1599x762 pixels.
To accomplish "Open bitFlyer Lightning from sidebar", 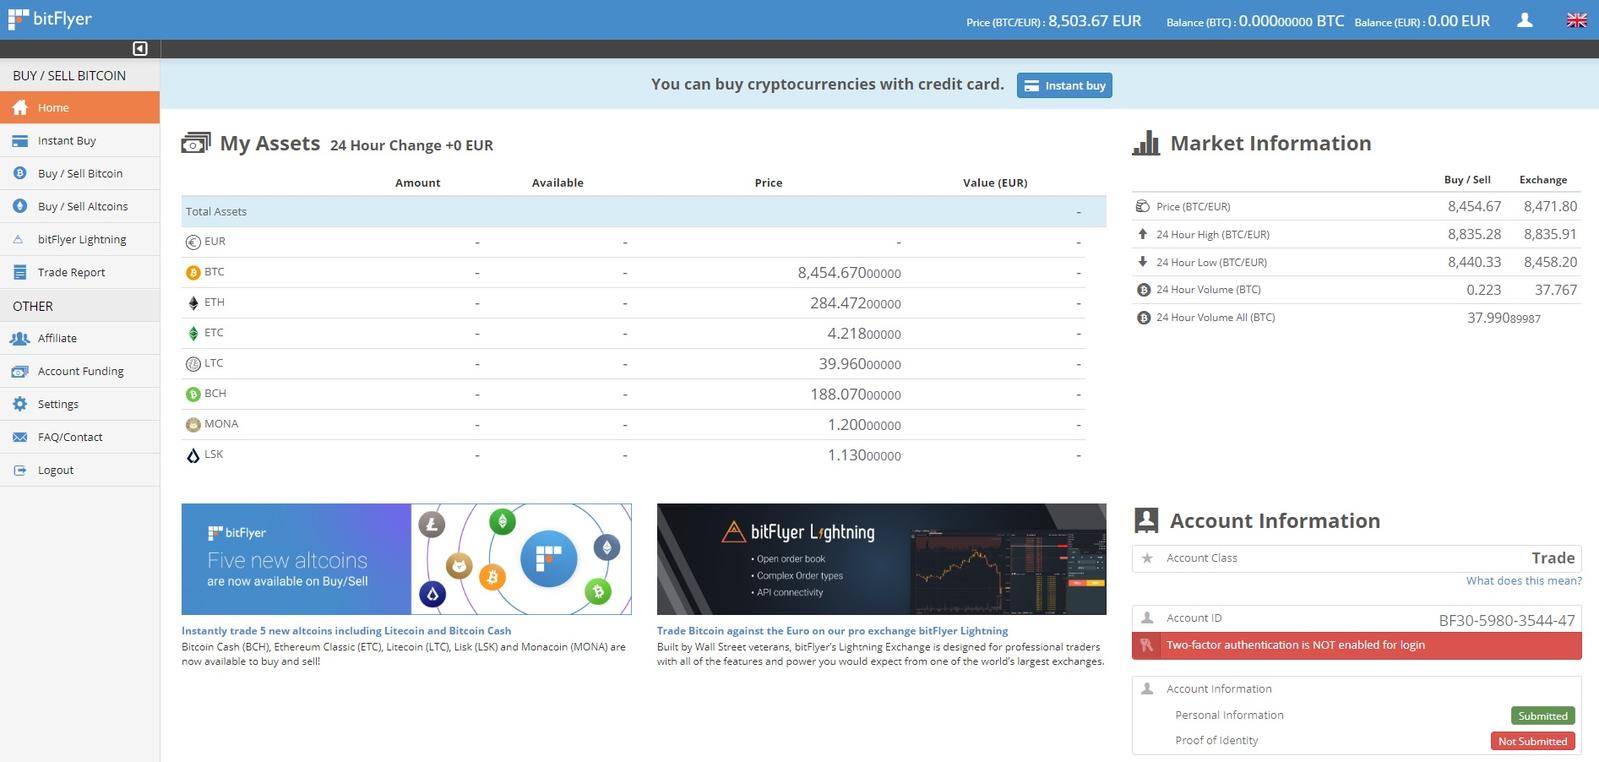I will pos(80,239).
